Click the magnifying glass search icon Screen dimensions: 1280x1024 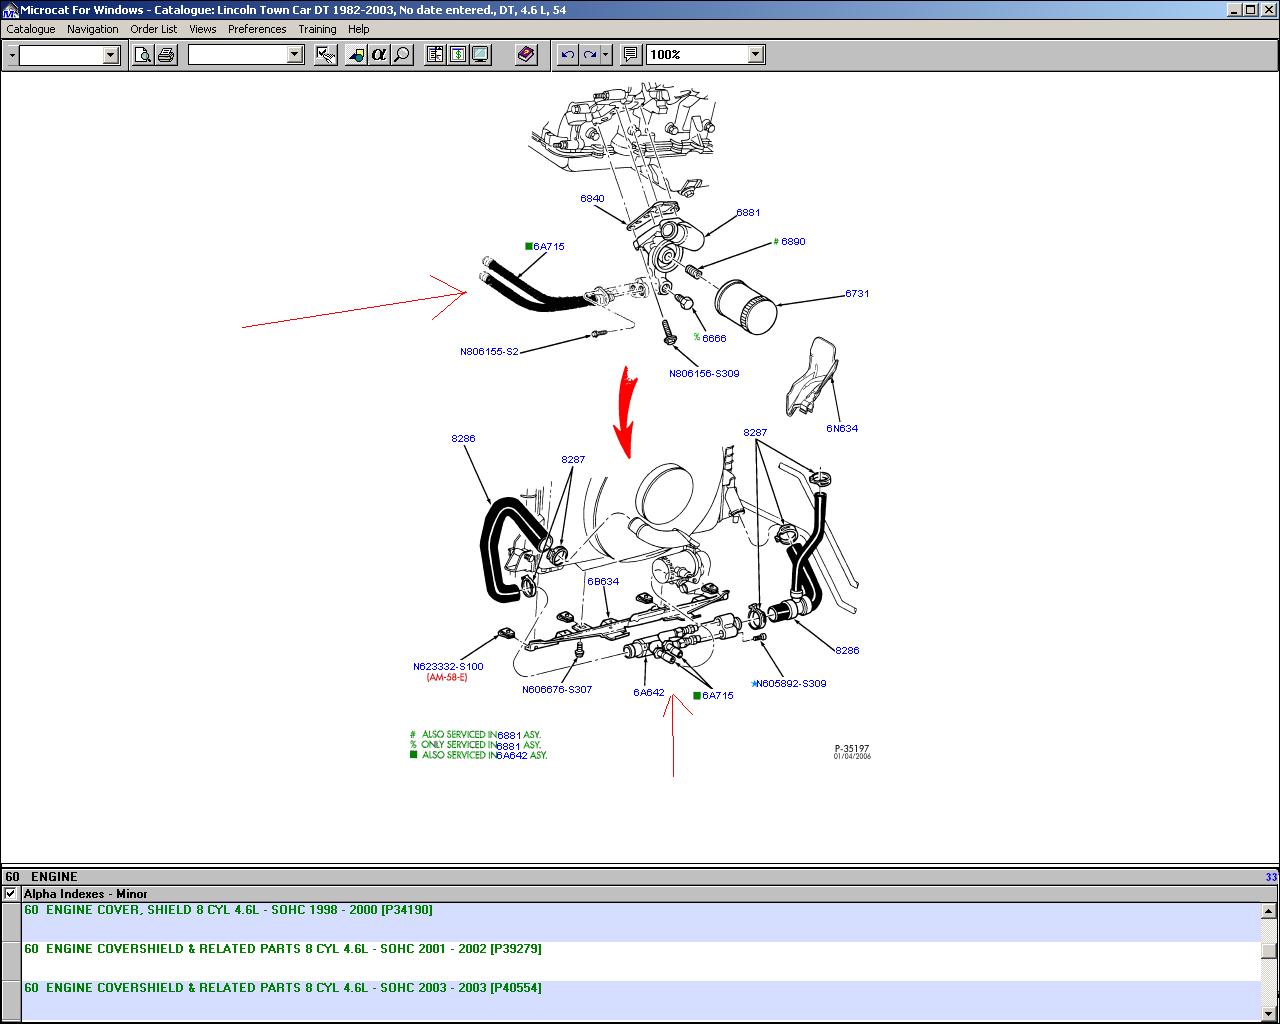tap(402, 55)
